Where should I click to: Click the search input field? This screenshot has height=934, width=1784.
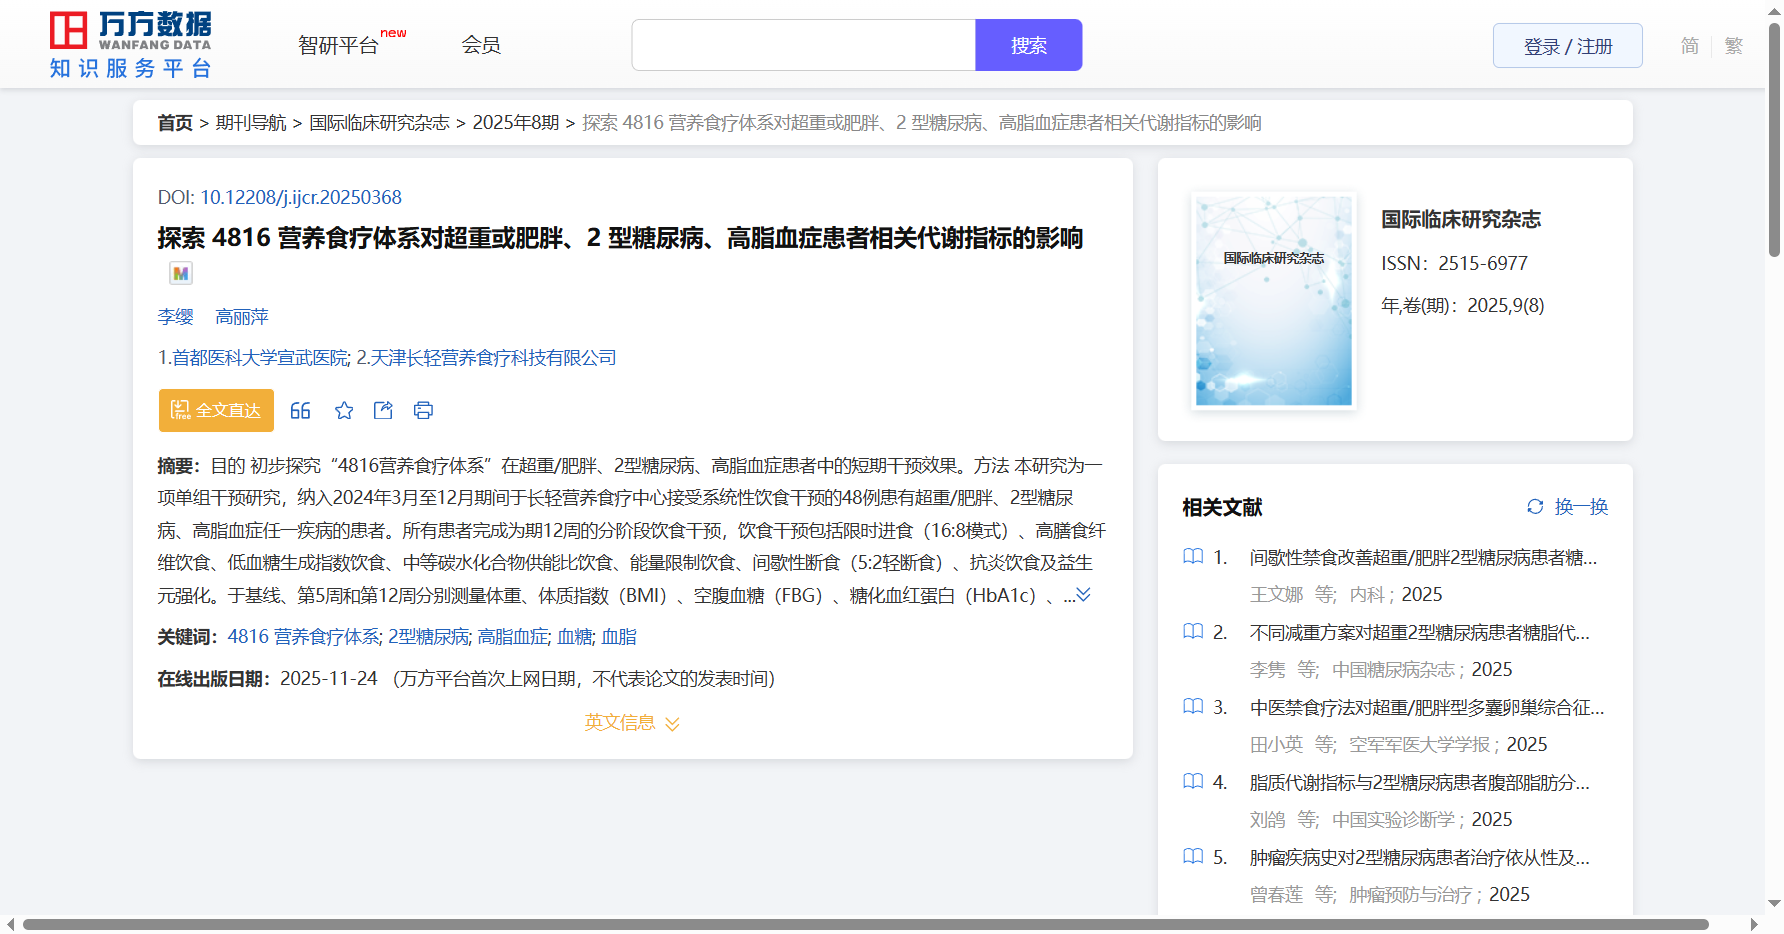(x=803, y=46)
